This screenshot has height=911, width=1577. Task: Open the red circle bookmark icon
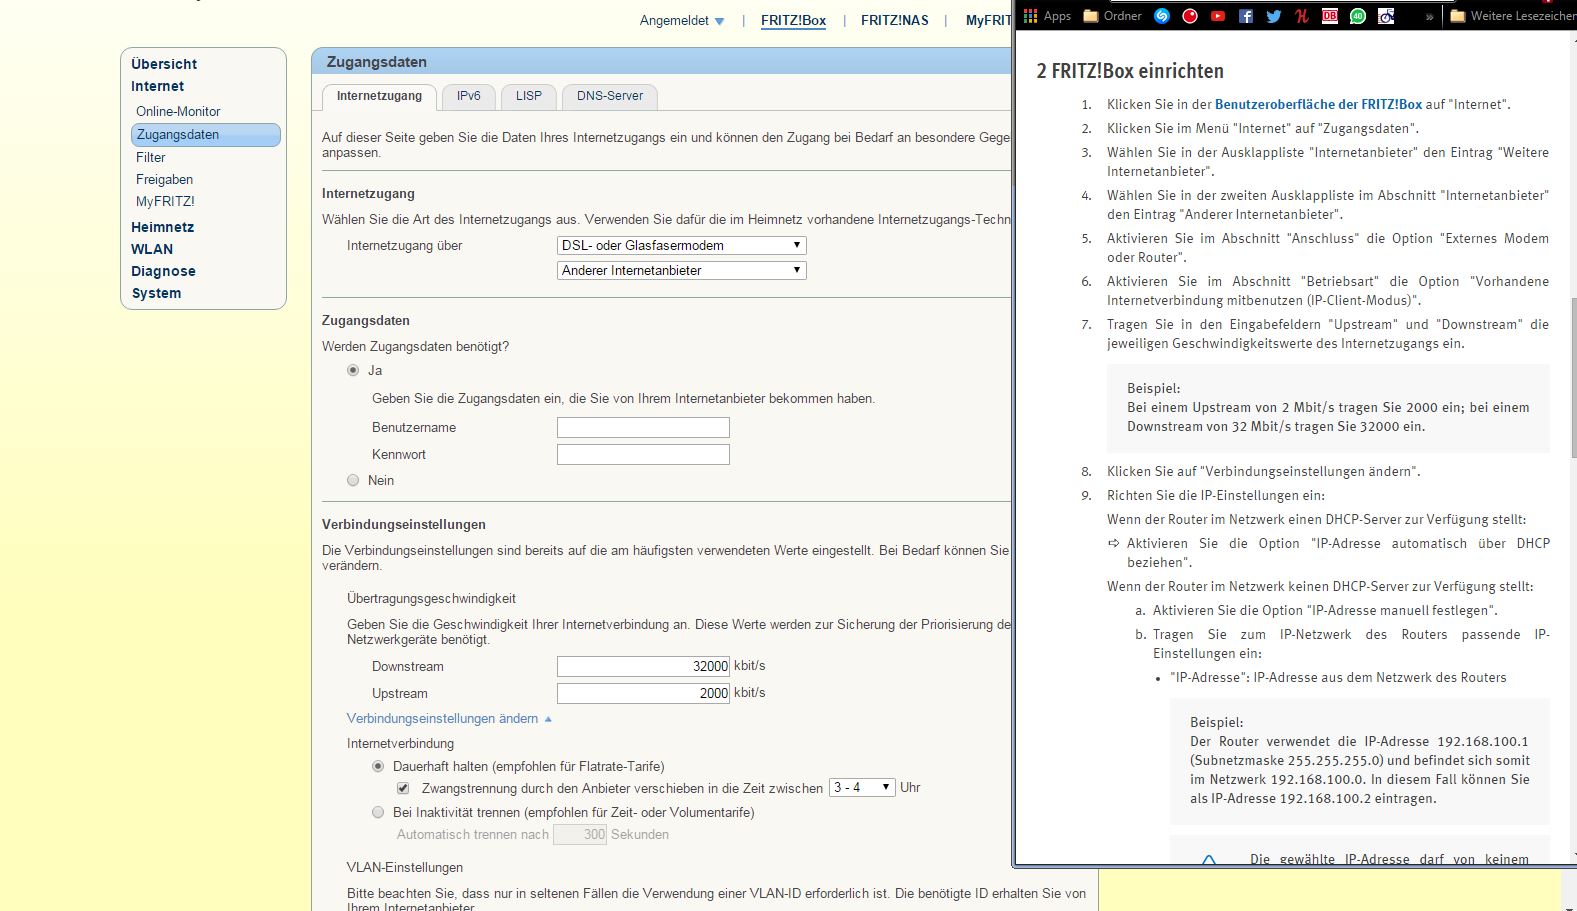click(1190, 16)
